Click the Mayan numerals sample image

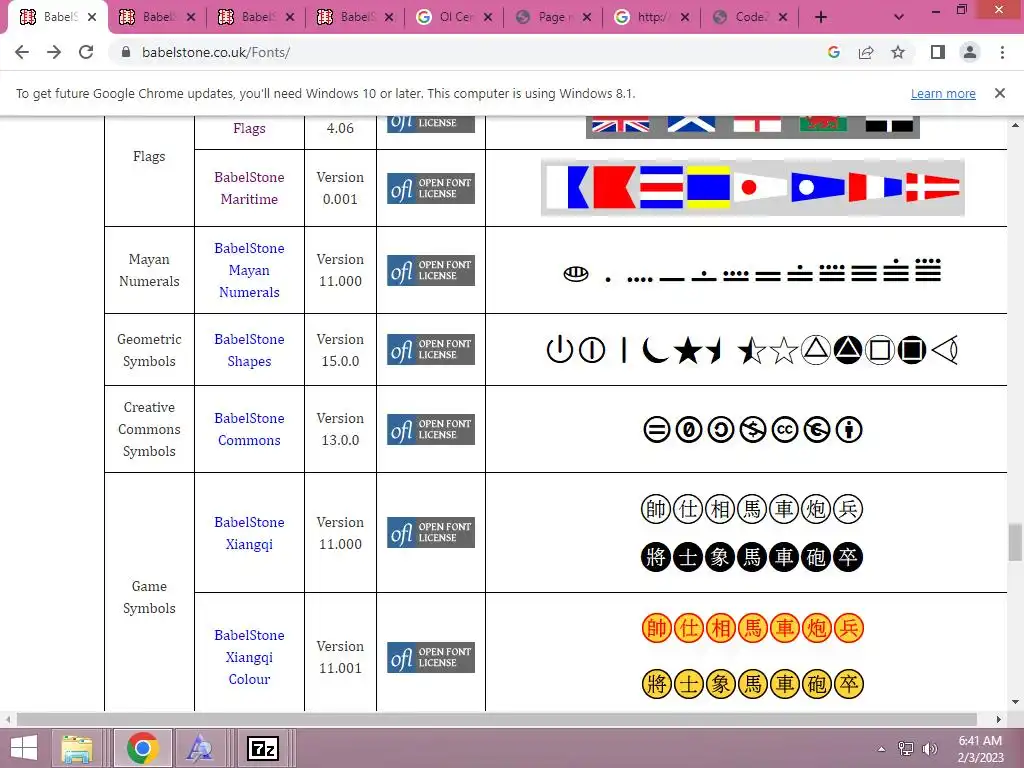click(x=752, y=271)
